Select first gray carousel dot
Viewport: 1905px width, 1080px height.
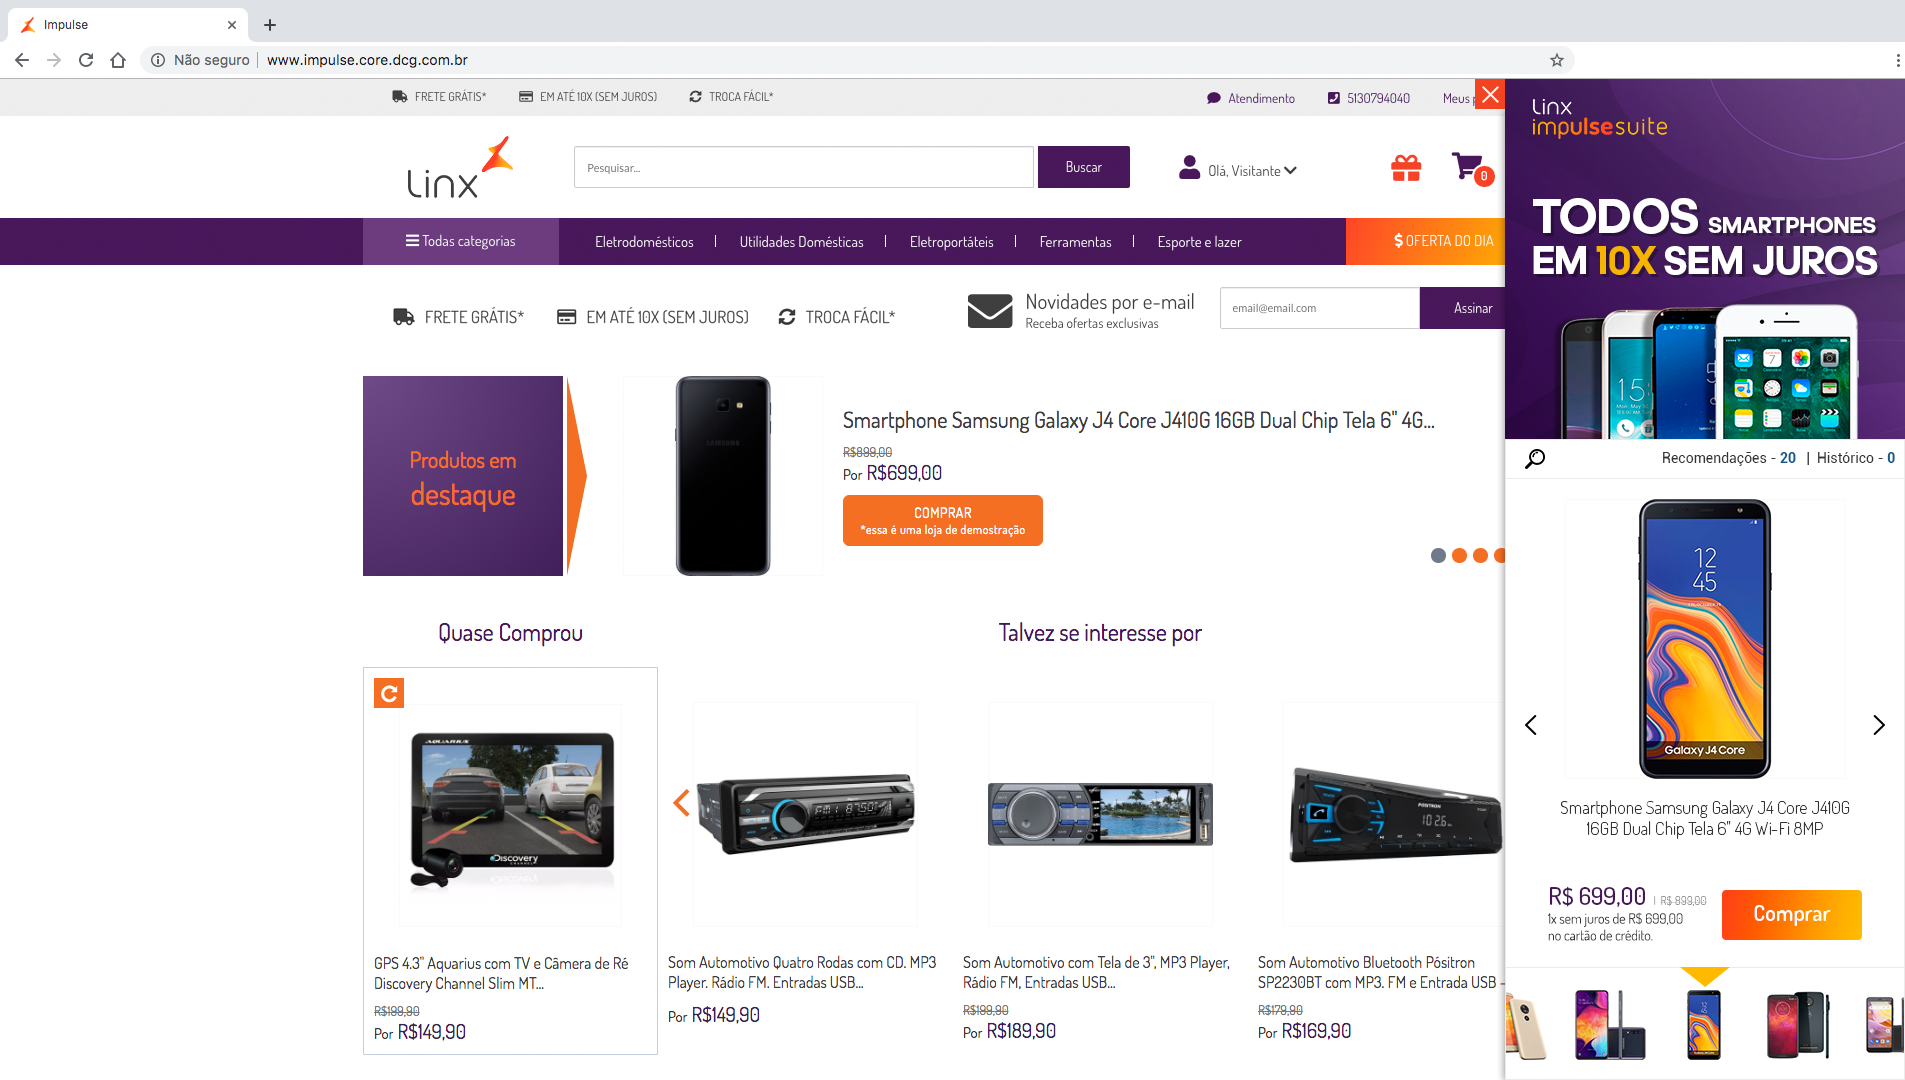(x=1438, y=556)
